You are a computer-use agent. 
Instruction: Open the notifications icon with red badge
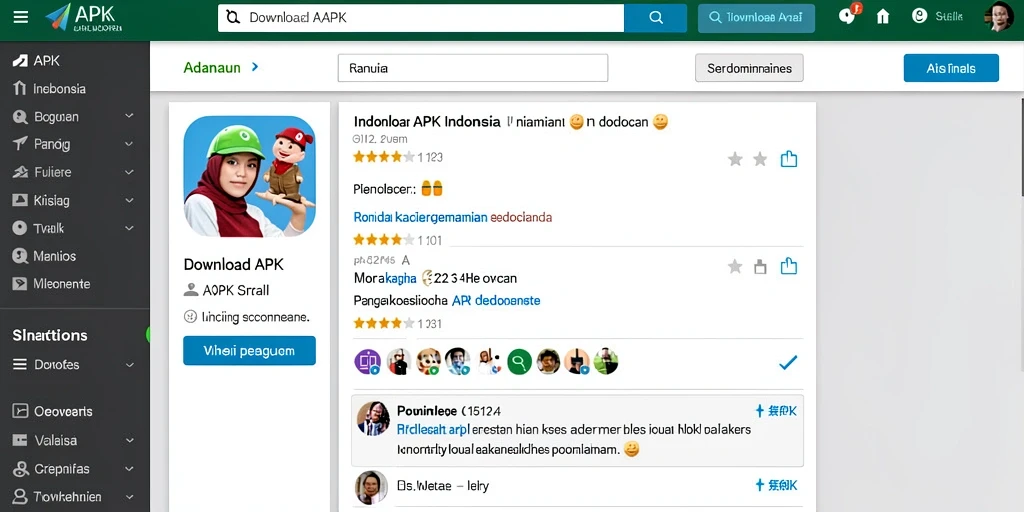pyautogui.click(x=848, y=15)
